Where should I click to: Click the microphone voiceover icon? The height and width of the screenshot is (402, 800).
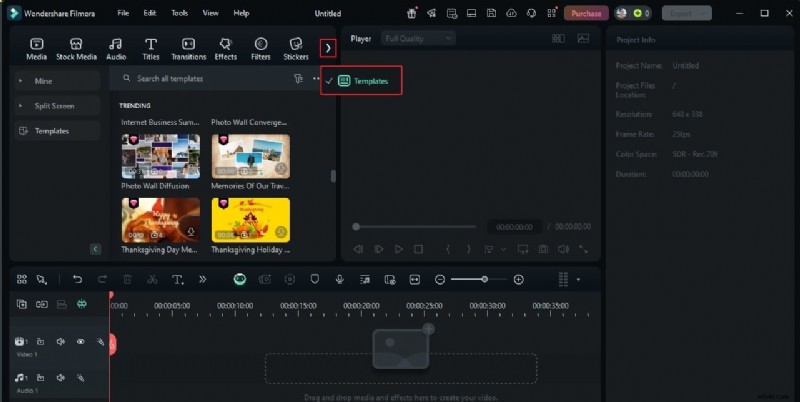pyautogui.click(x=340, y=280)
